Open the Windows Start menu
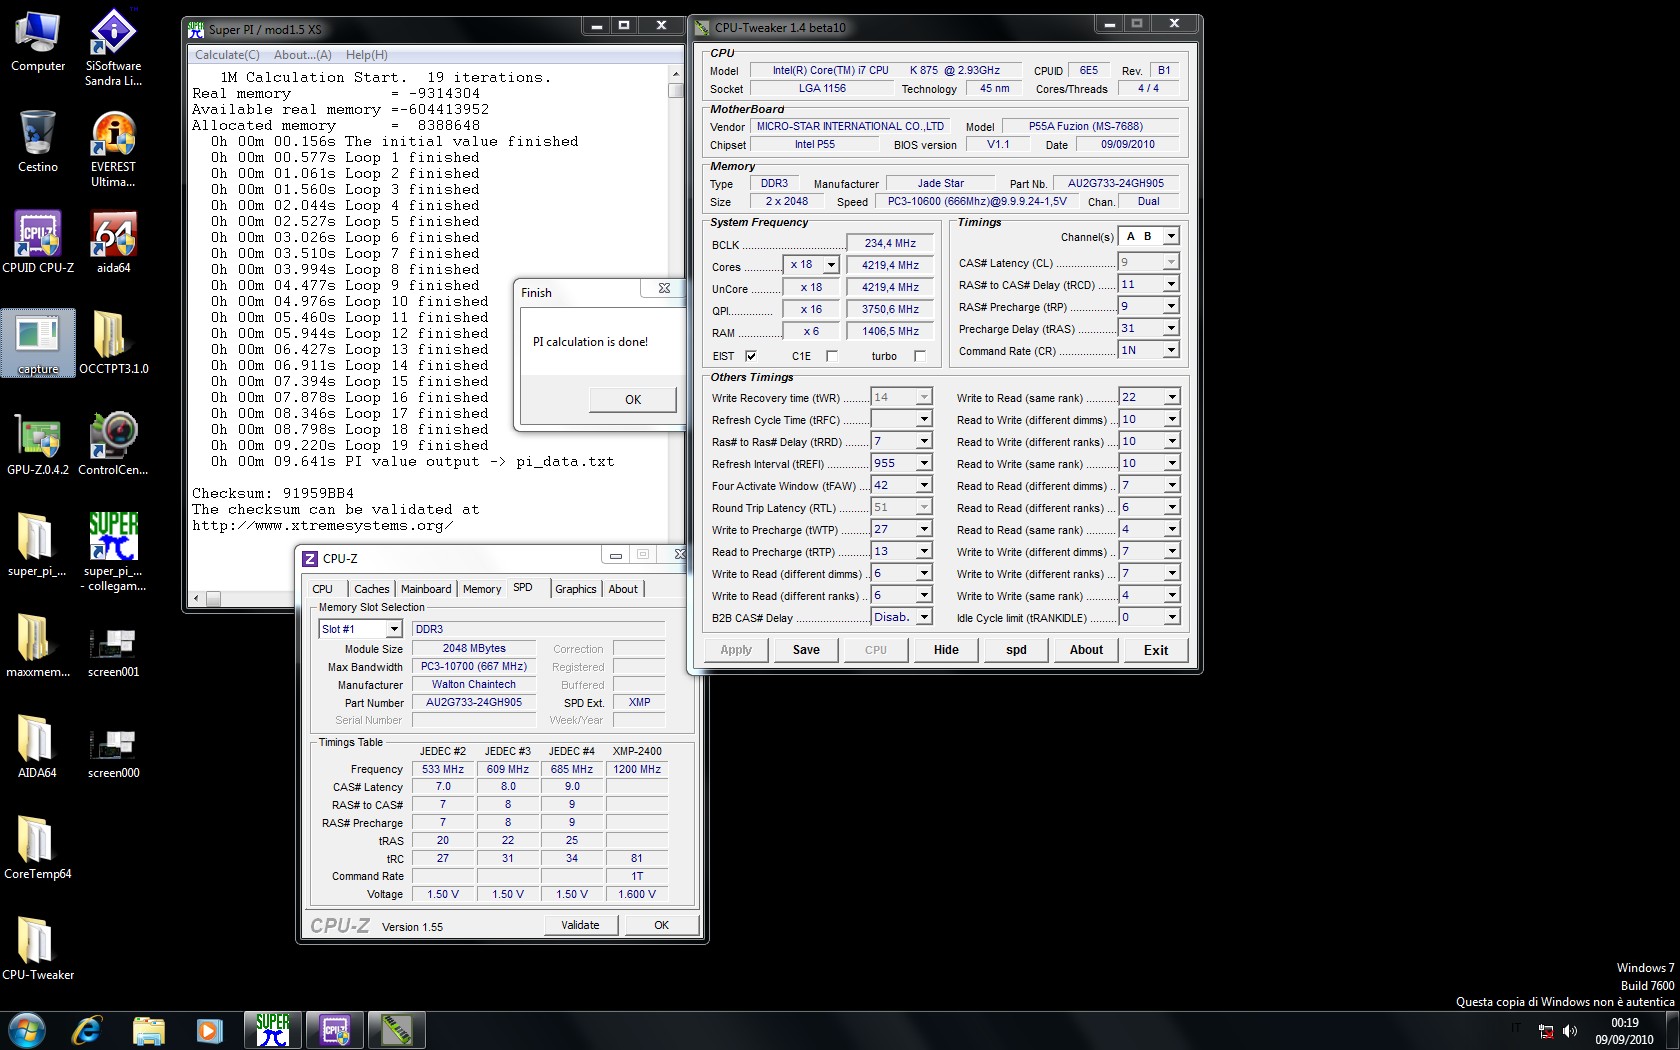This screenshot has width=1680, height=1050. tap(27, 1030)
